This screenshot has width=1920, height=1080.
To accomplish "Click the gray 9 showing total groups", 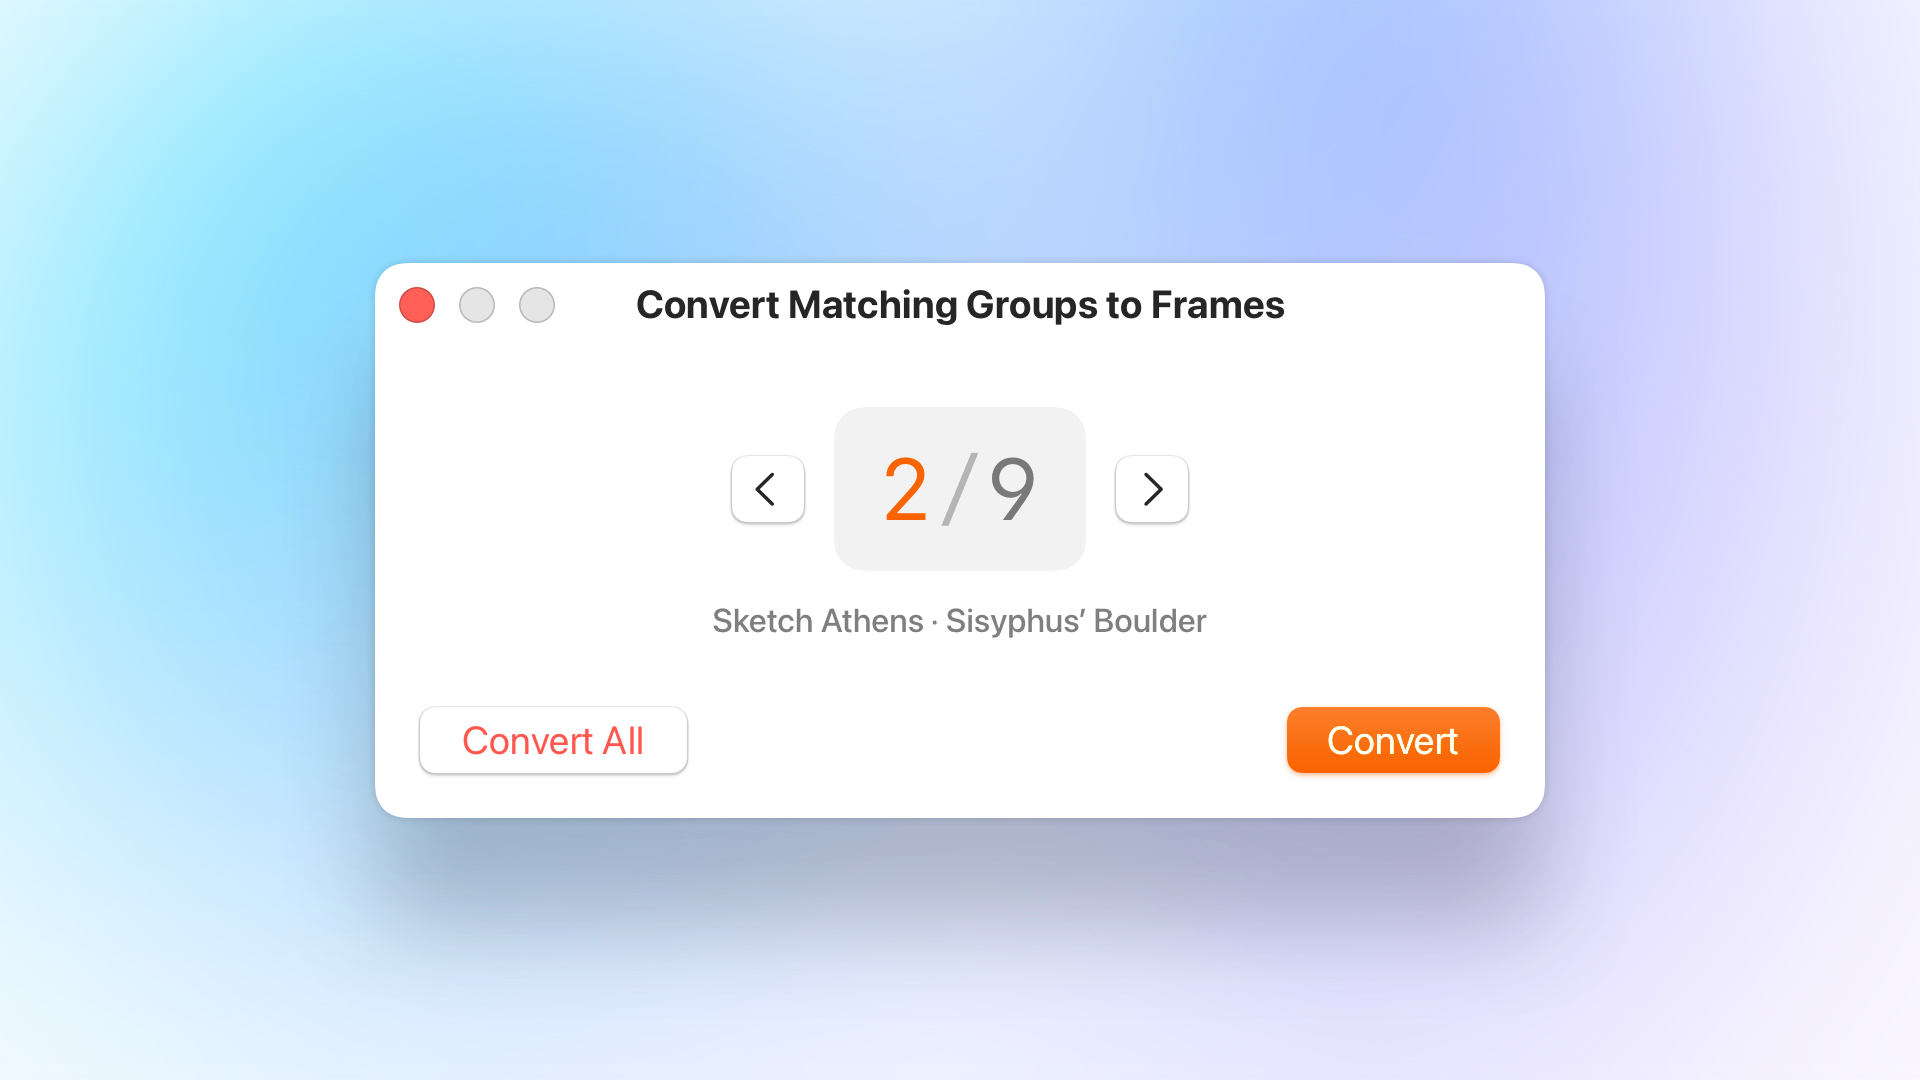I will pos(1012,489).
